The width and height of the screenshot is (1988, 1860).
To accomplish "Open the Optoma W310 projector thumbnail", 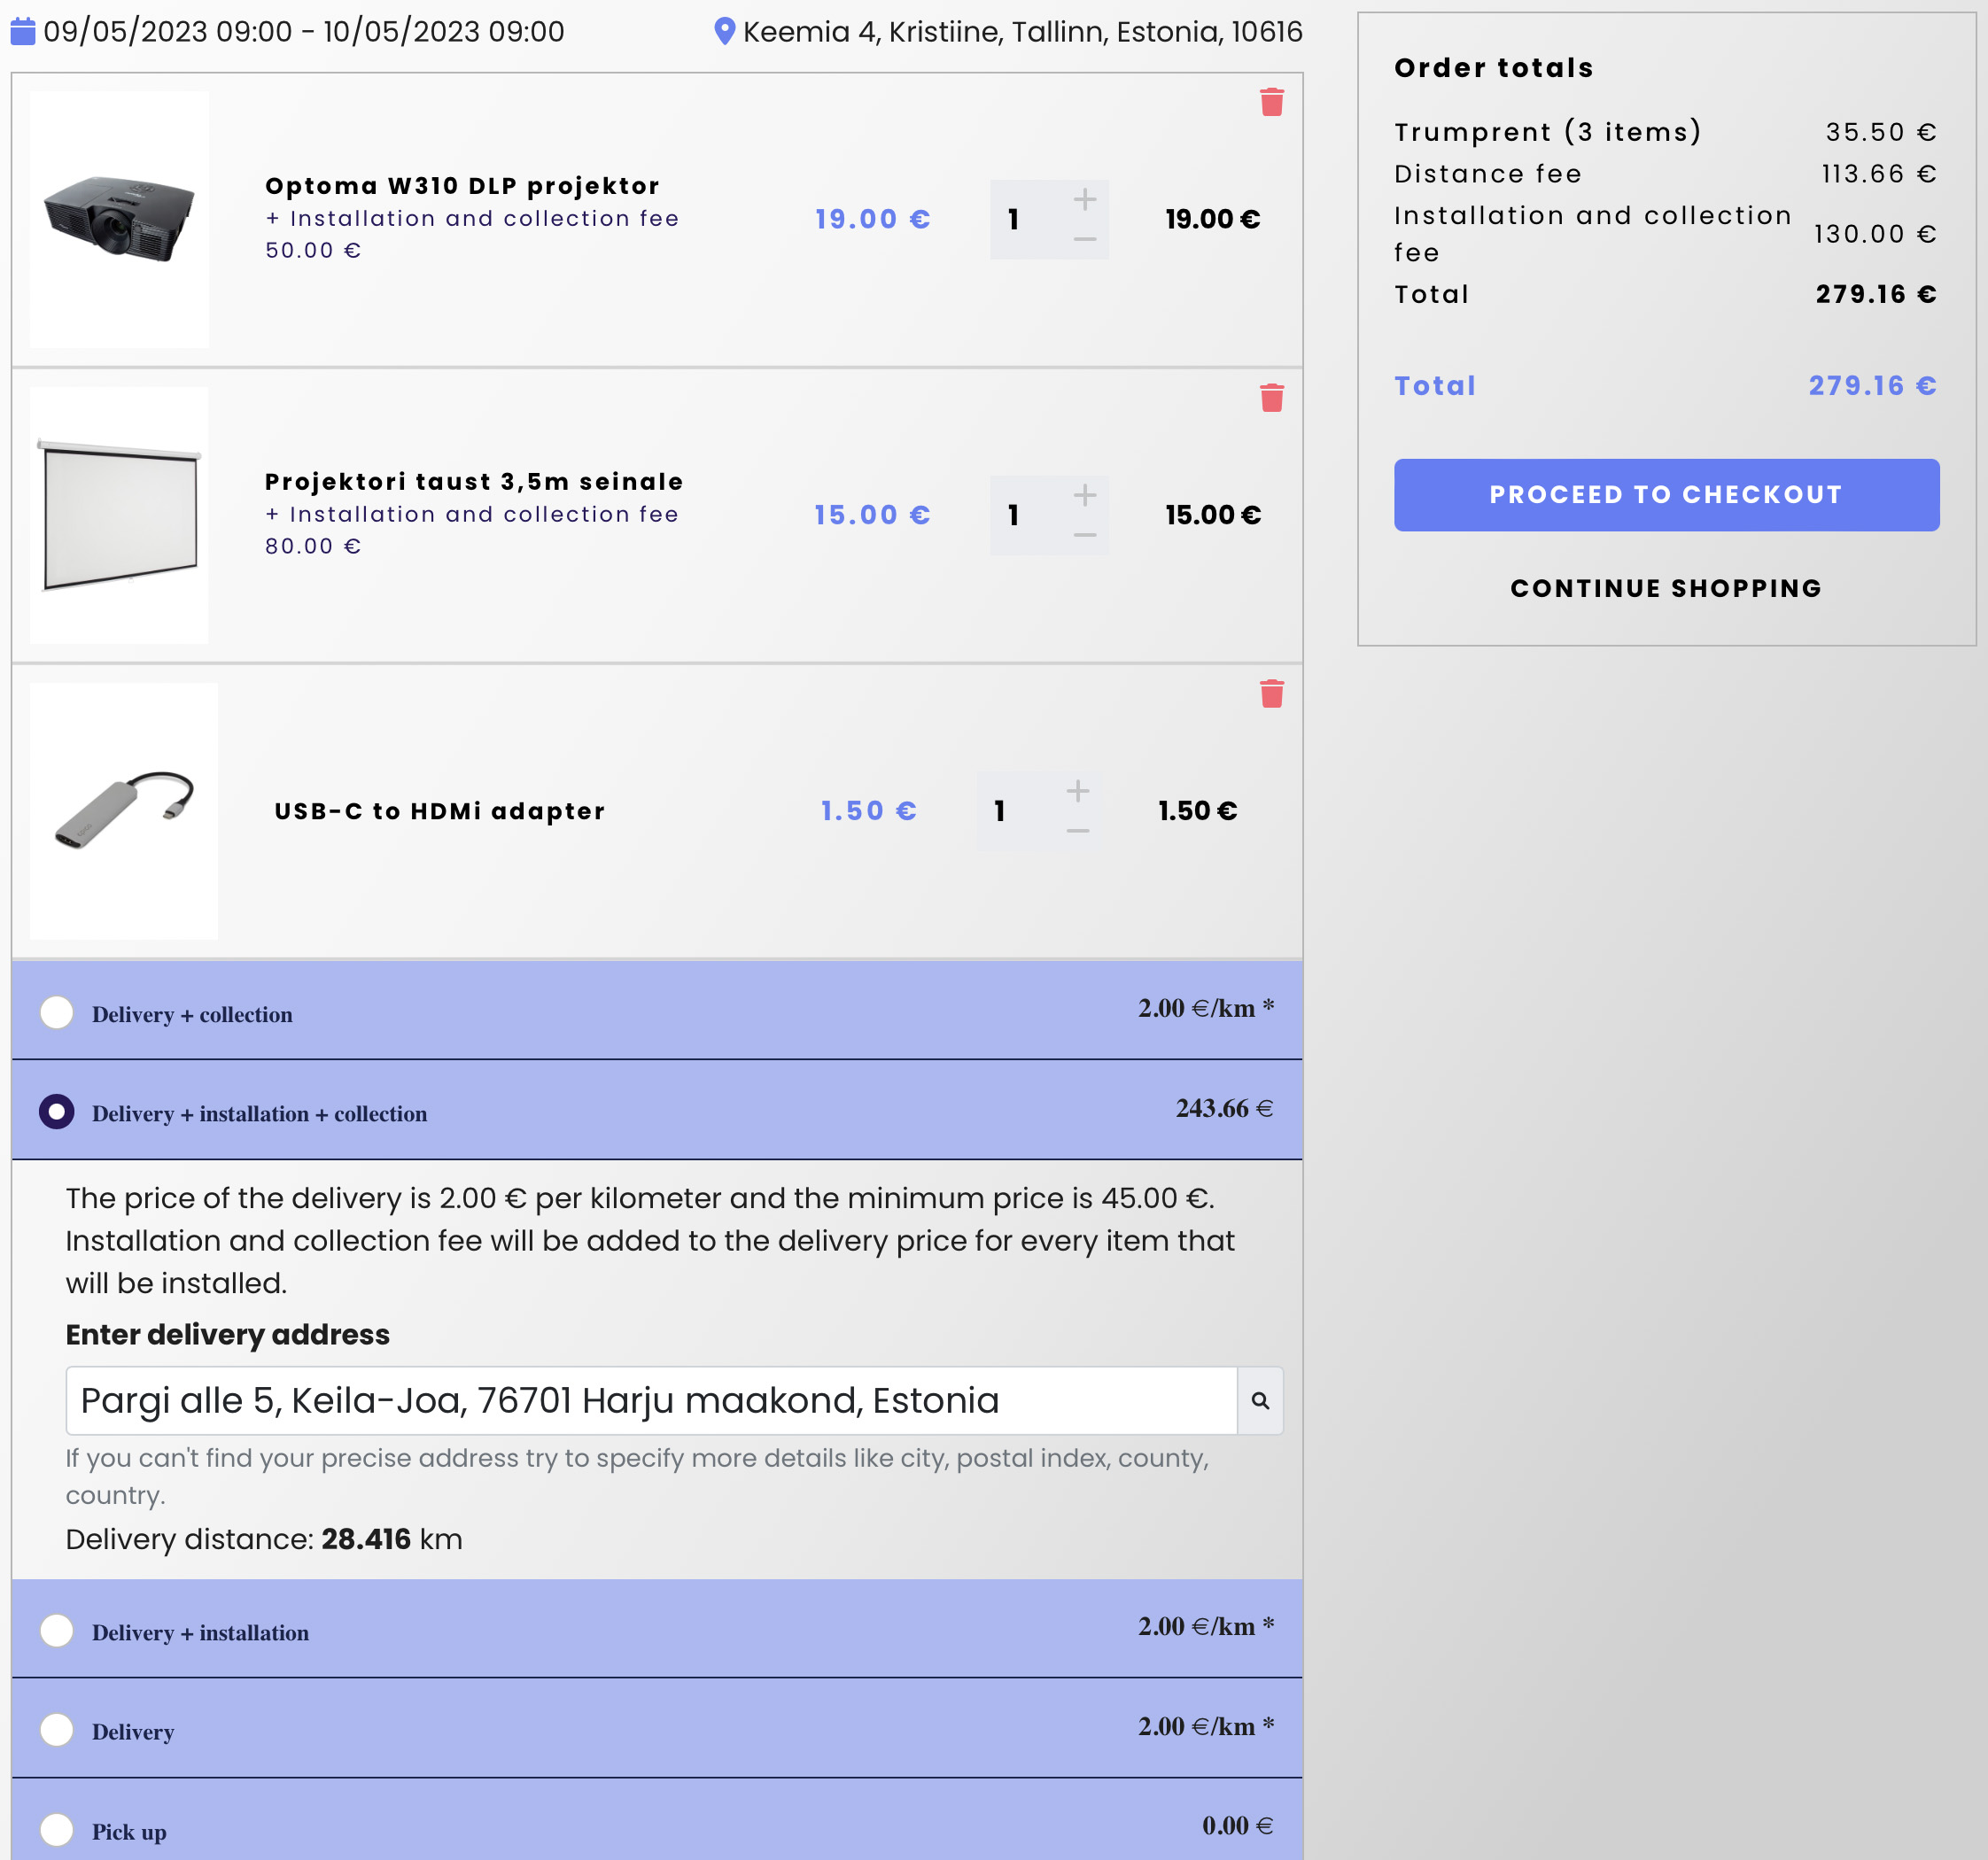I will [x=119, y=220].
